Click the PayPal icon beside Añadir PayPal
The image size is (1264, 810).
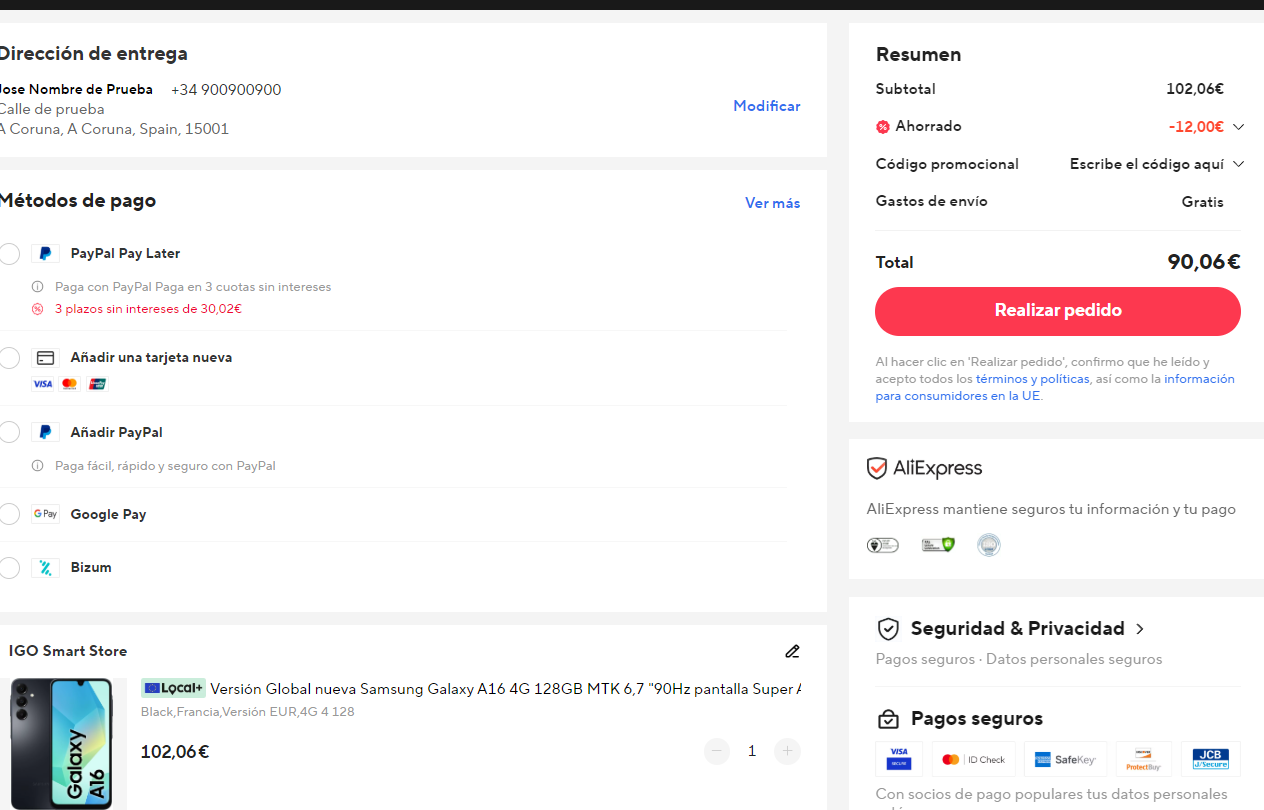point(45,433)
